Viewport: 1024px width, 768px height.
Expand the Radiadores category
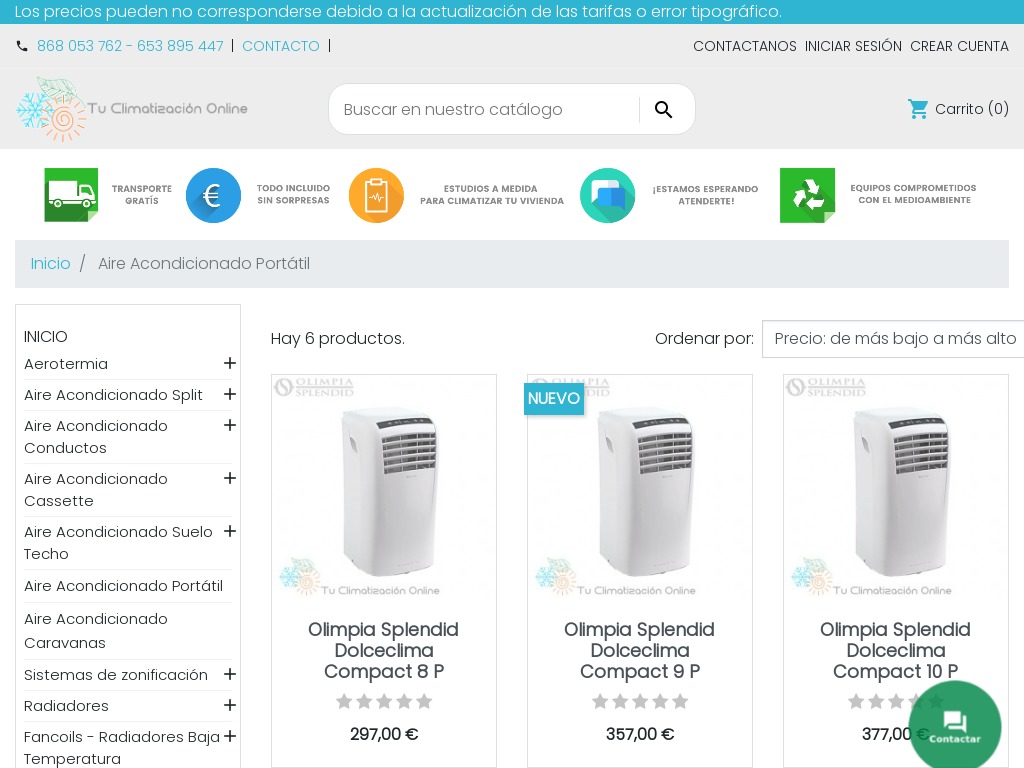tap(230, 705)
